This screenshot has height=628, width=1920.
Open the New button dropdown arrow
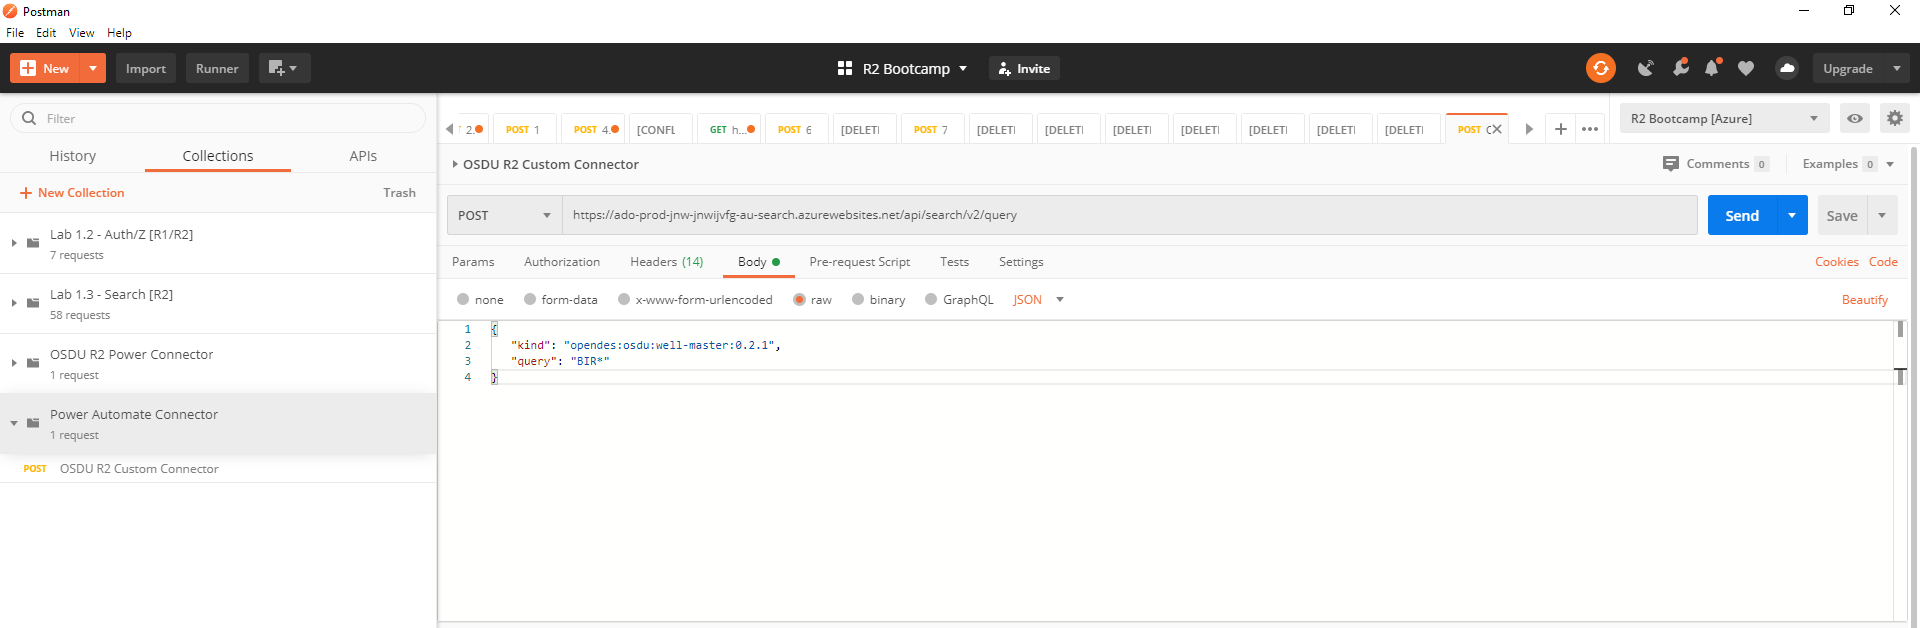92,68
